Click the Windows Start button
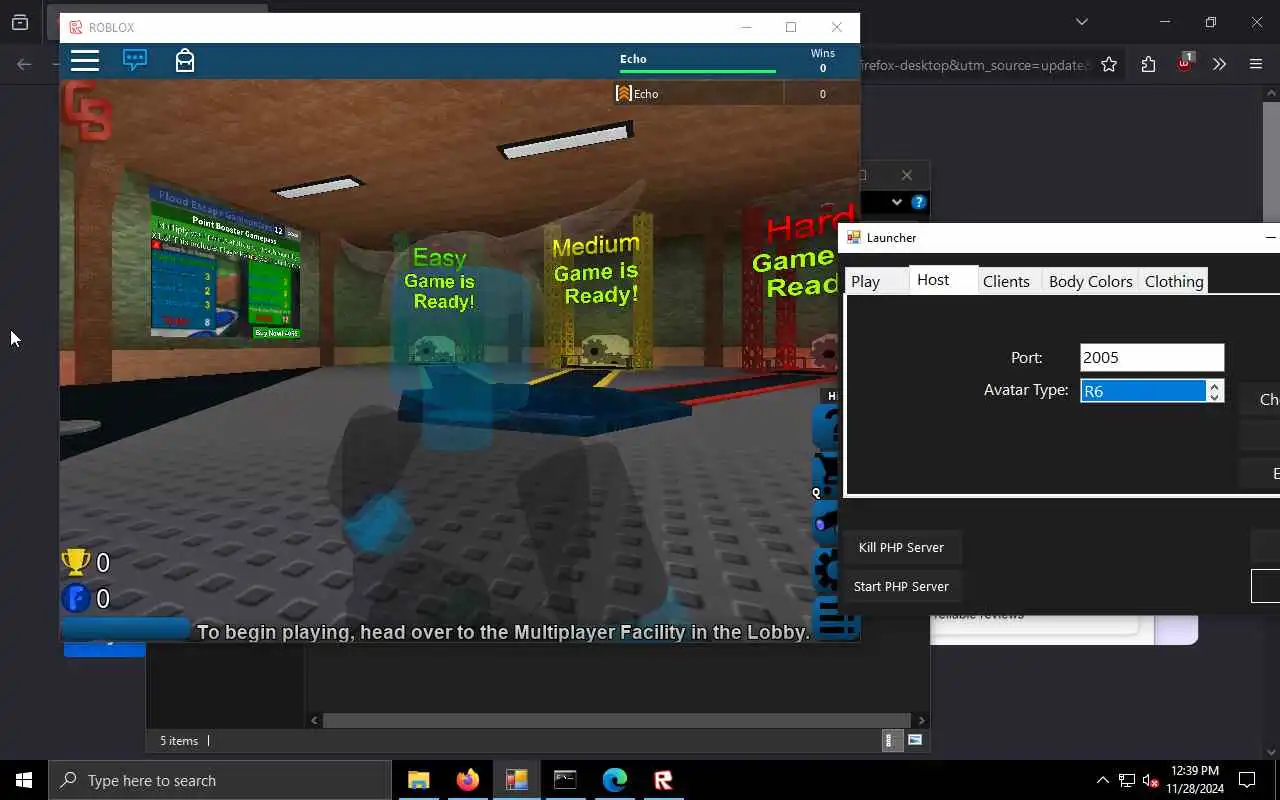 coord(24,780)
